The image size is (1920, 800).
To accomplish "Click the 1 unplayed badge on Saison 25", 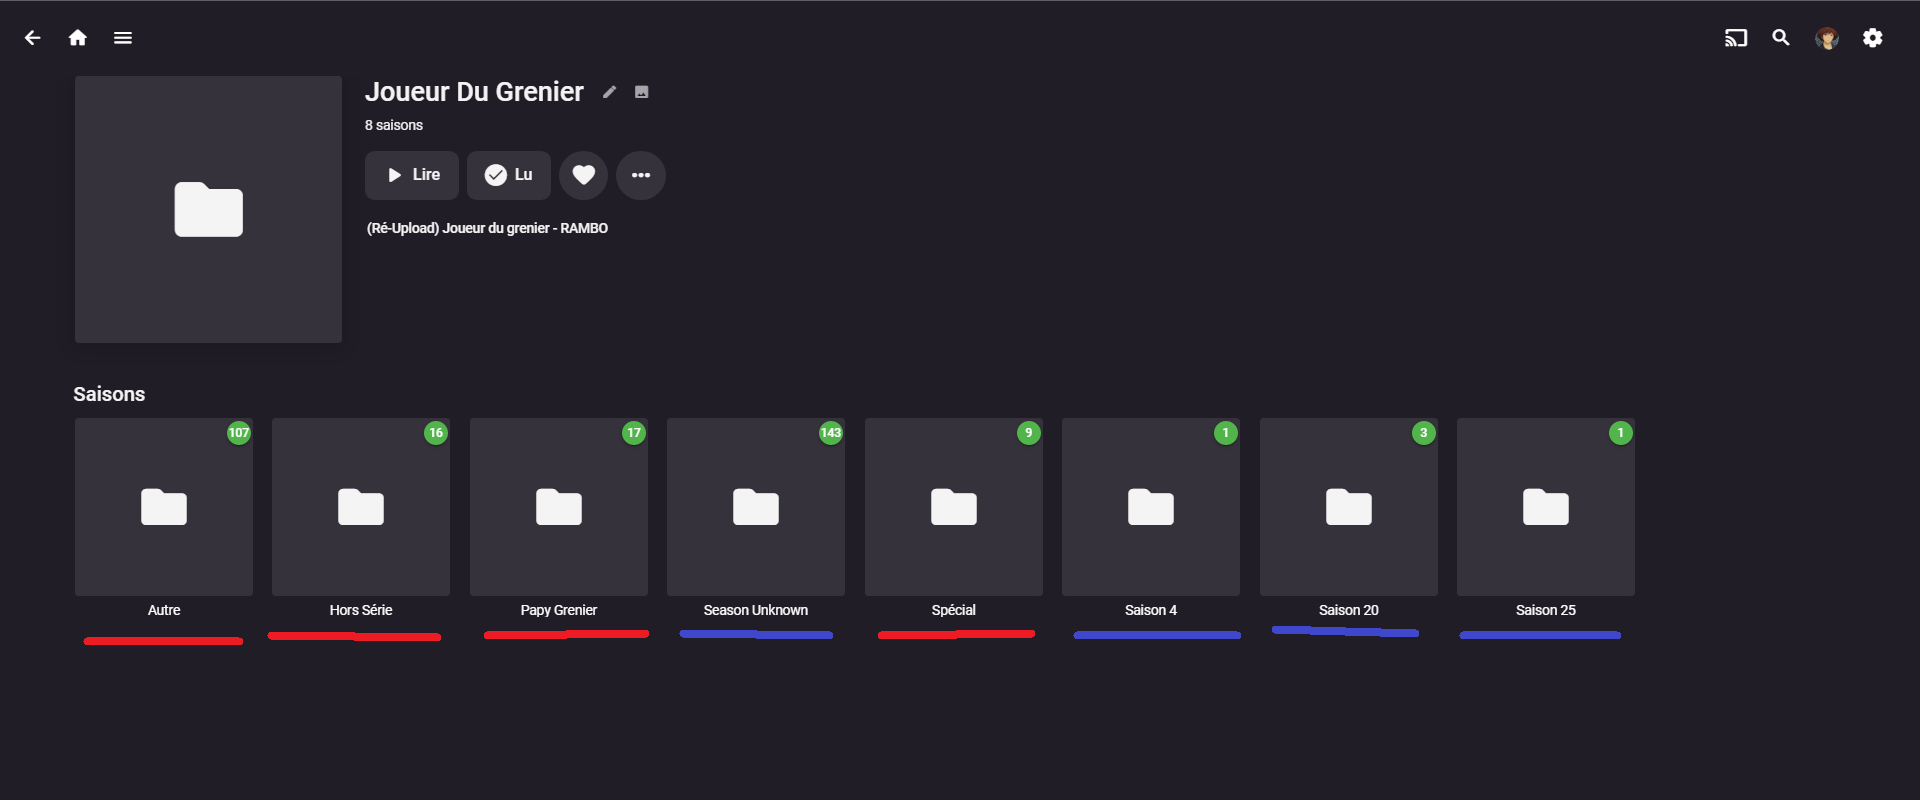I will point(1621,433).
